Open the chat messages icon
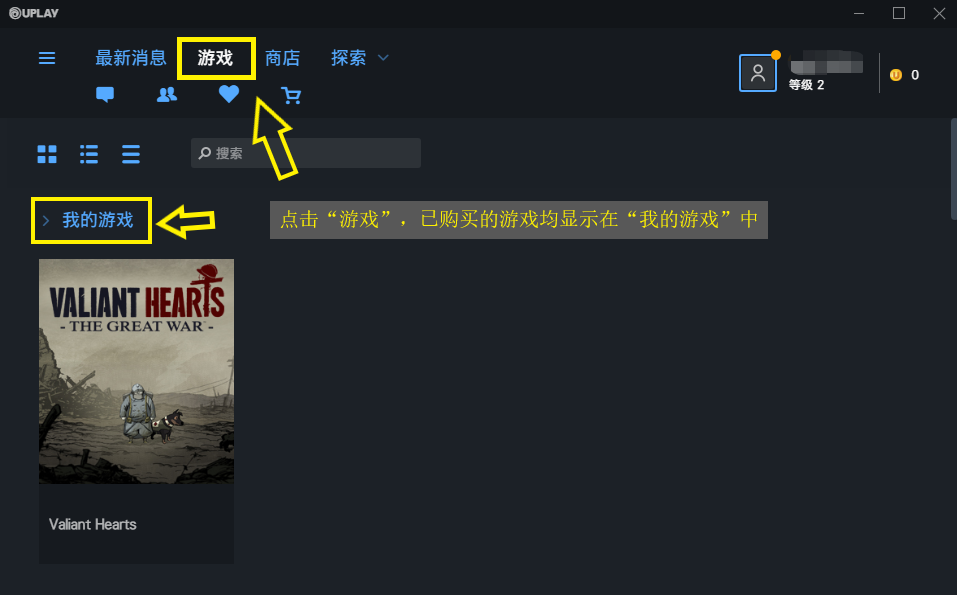 pos(105,95)
